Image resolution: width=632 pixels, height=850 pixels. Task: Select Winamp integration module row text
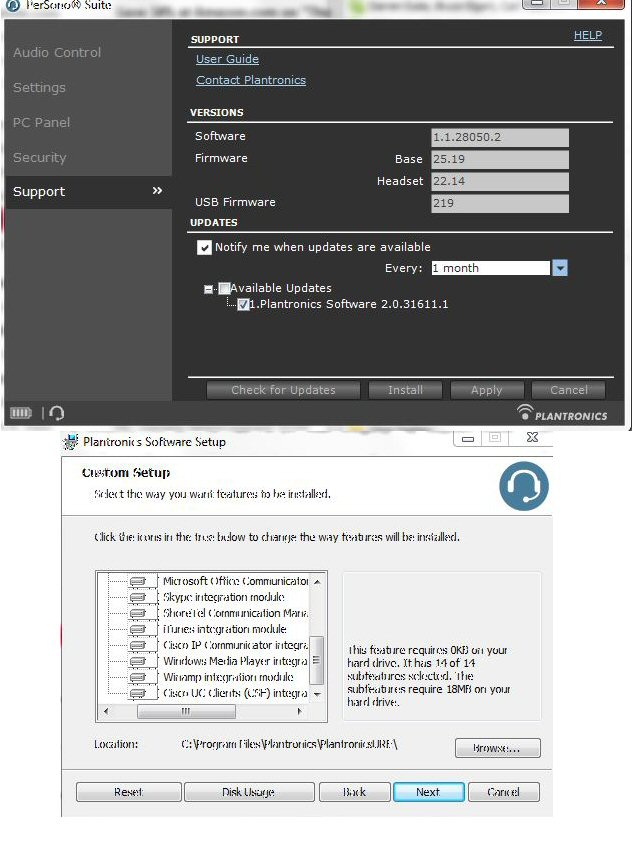coord(228,677)
